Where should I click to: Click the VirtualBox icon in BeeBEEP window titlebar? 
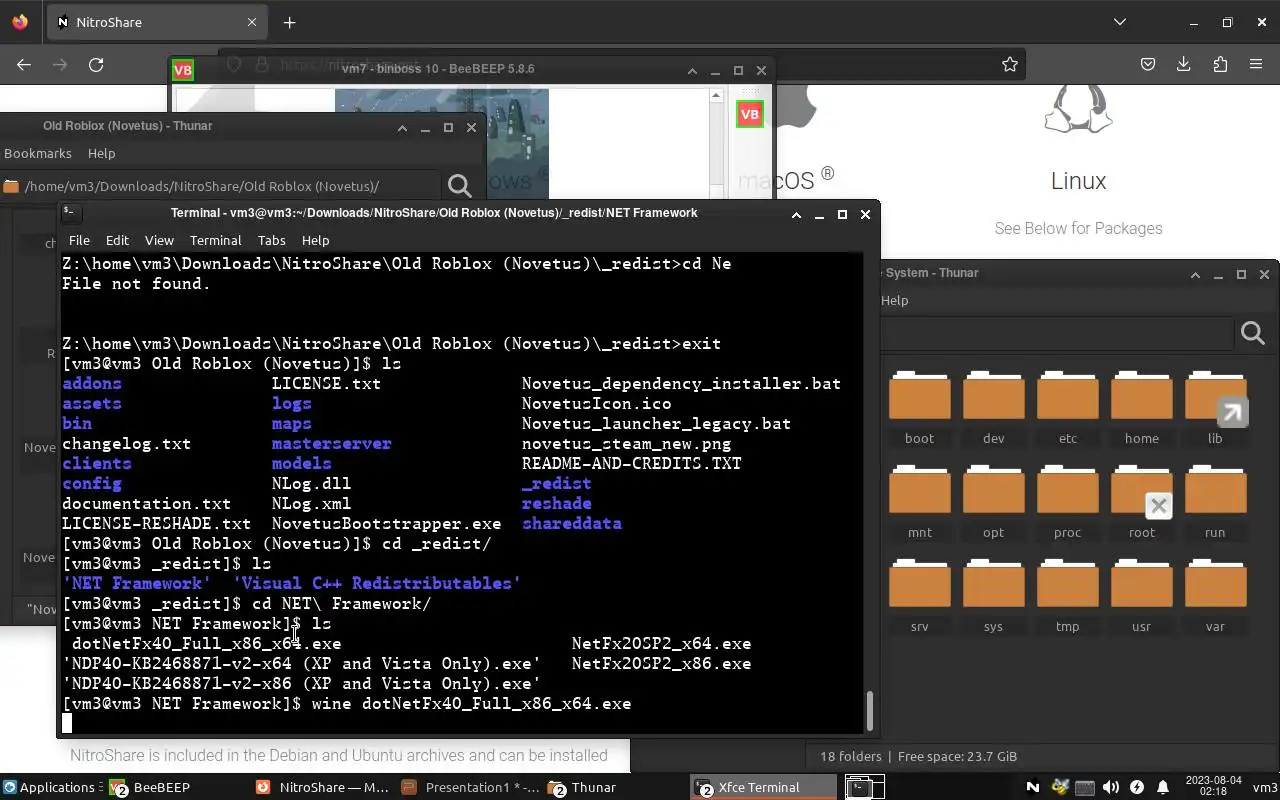[x=182, y=70]
